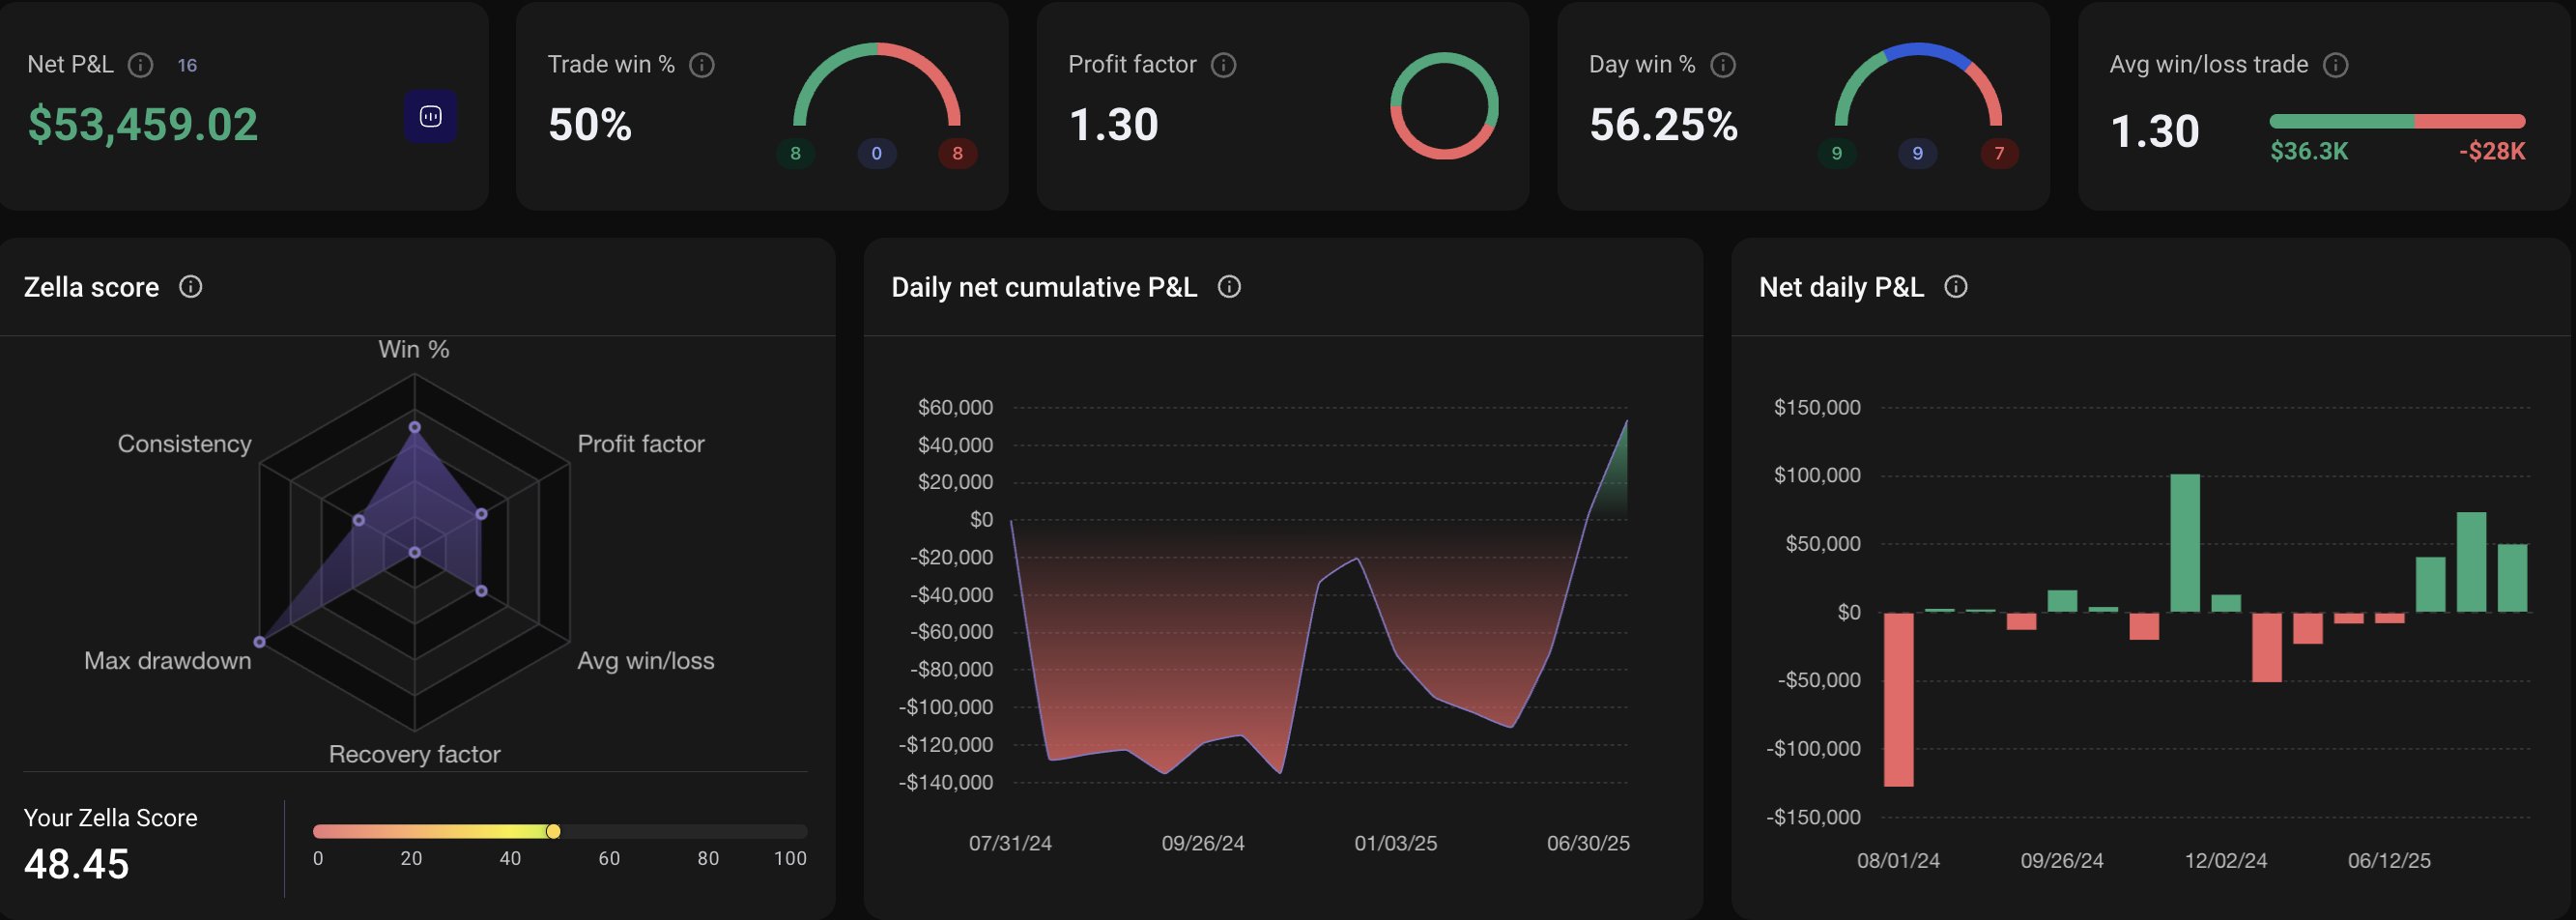The height and width of the screenshot is (920, 2576).
Task: Click the Max drawdown point on radar chart
Action: coord(259,641)
